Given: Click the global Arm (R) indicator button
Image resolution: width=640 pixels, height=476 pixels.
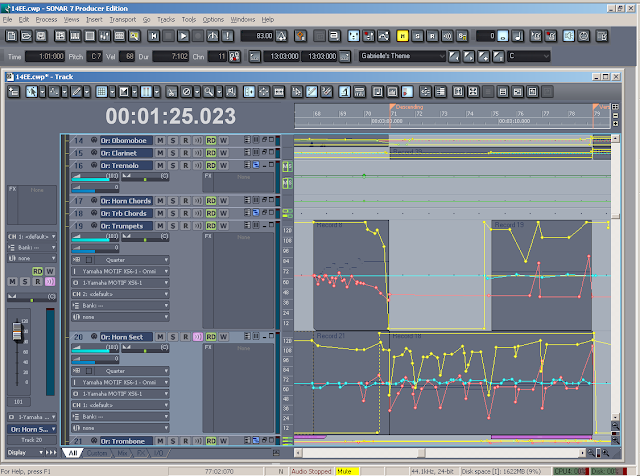Looking at the screenshot, I should (x=432, y=36).
